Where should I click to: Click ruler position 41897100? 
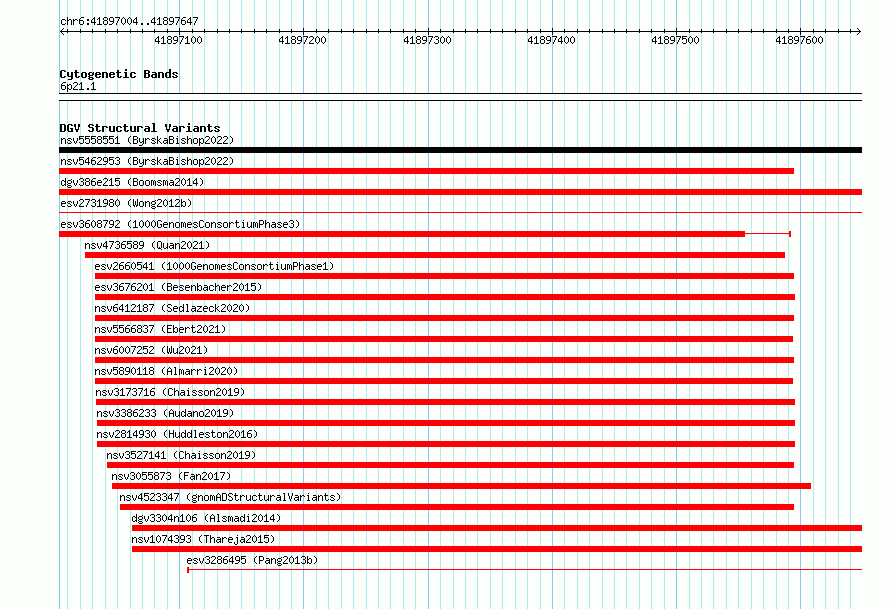point(178,40)
